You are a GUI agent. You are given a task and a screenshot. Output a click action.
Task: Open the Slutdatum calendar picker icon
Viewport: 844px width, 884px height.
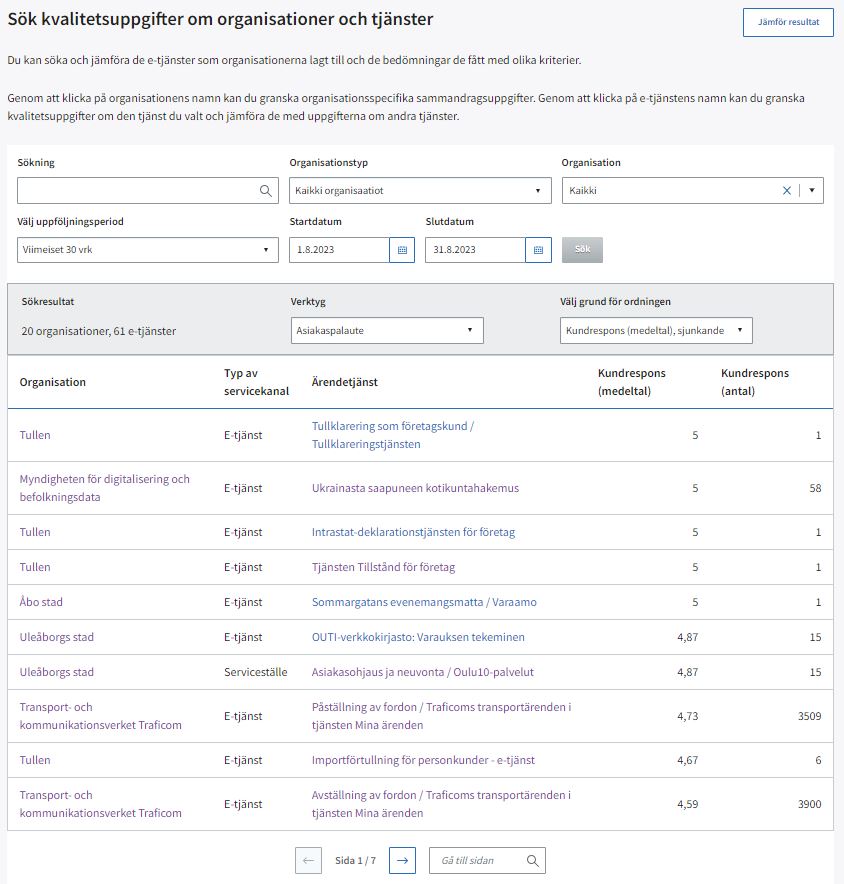[x=538, y=250]
